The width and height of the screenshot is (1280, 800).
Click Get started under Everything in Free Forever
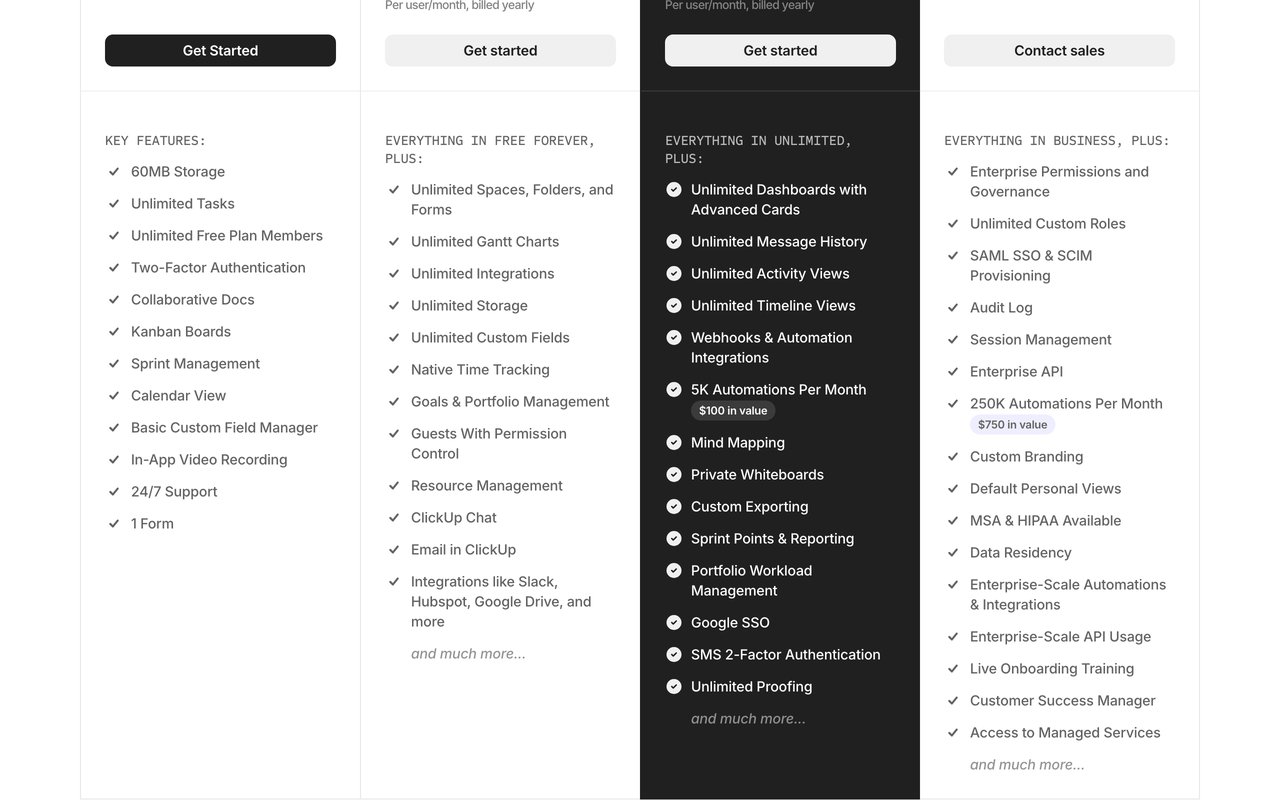[500, 51]
